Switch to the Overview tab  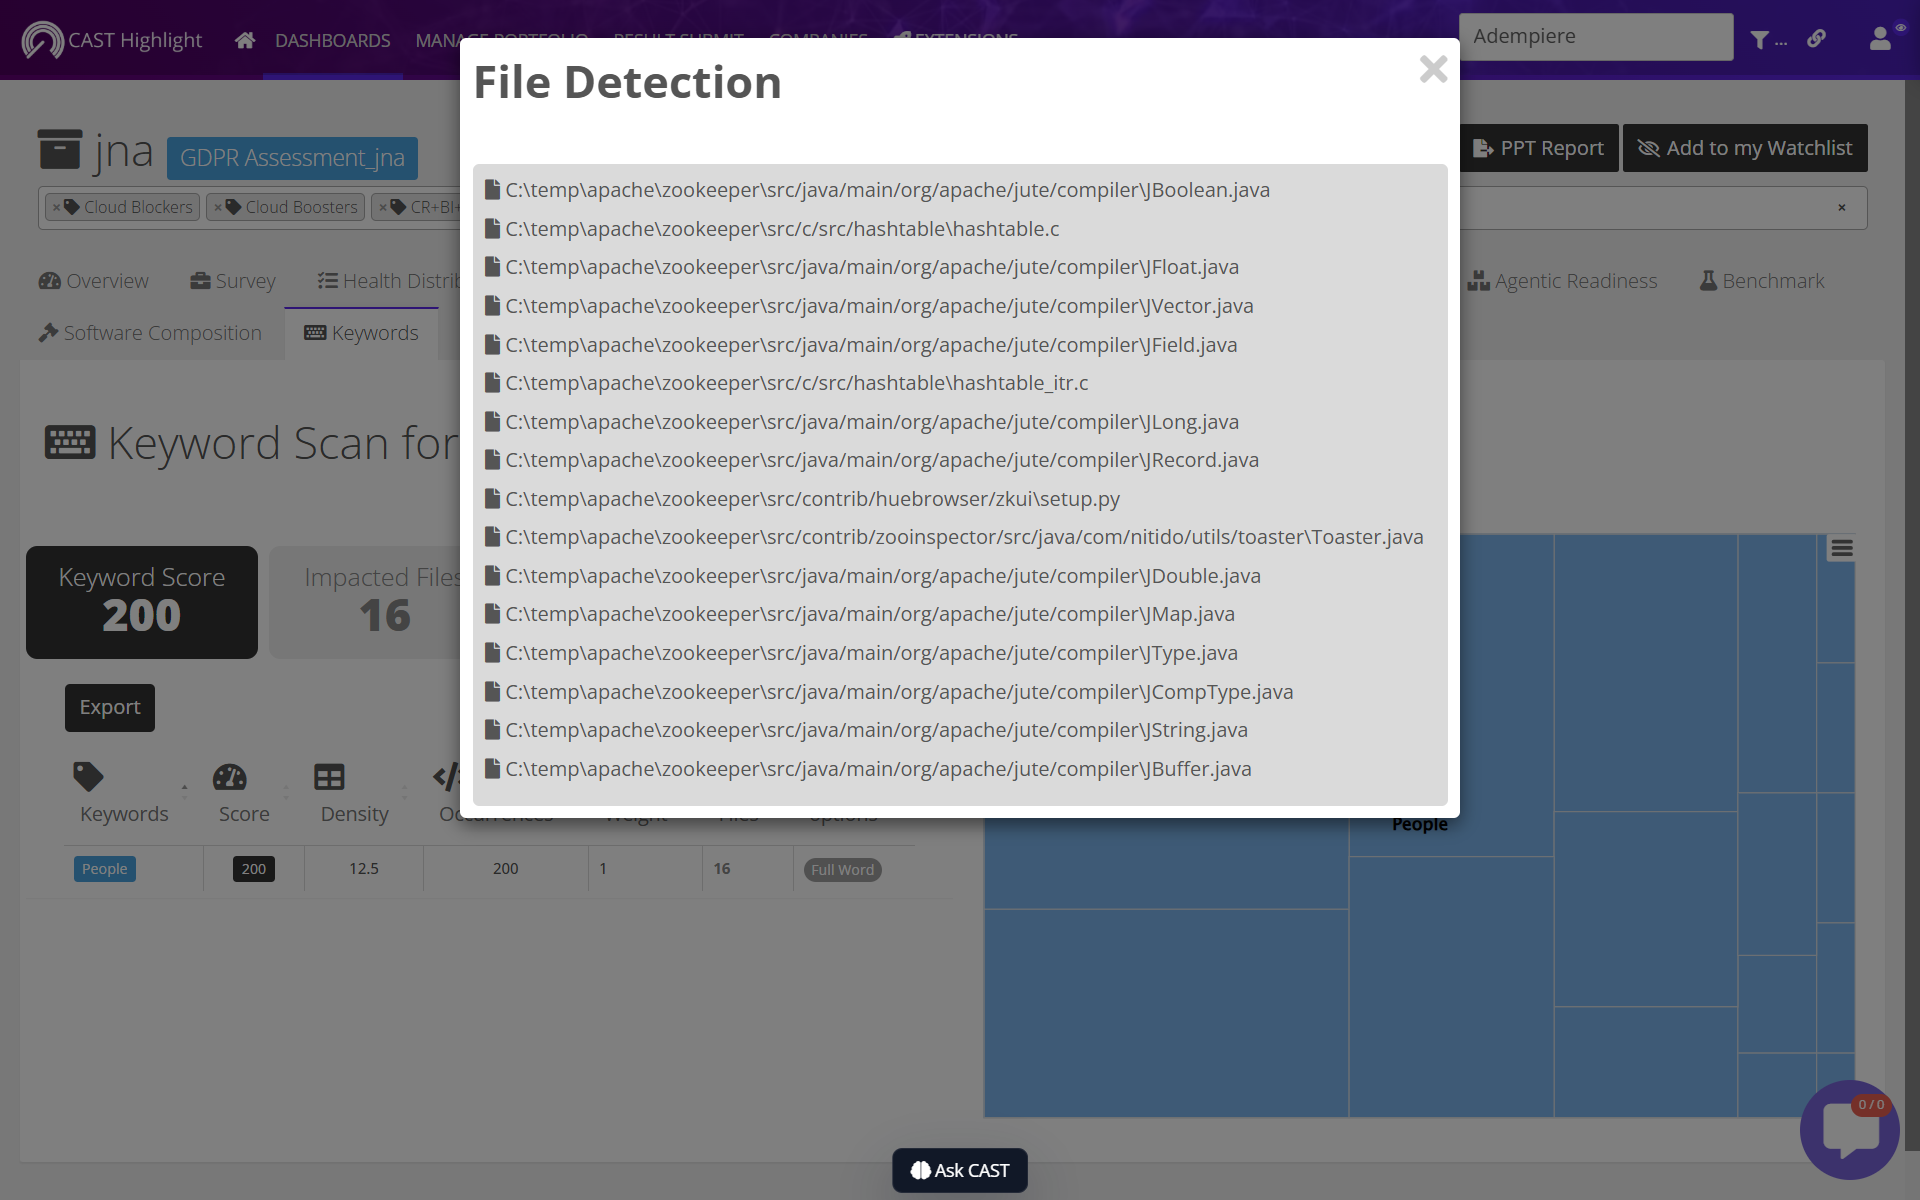coord(94,281)
